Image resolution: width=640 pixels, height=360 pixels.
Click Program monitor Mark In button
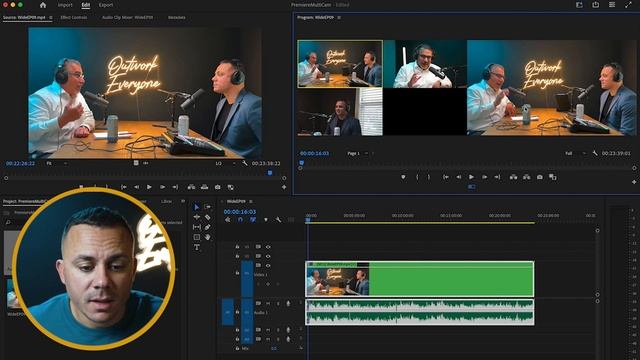(x=417, y=177)
